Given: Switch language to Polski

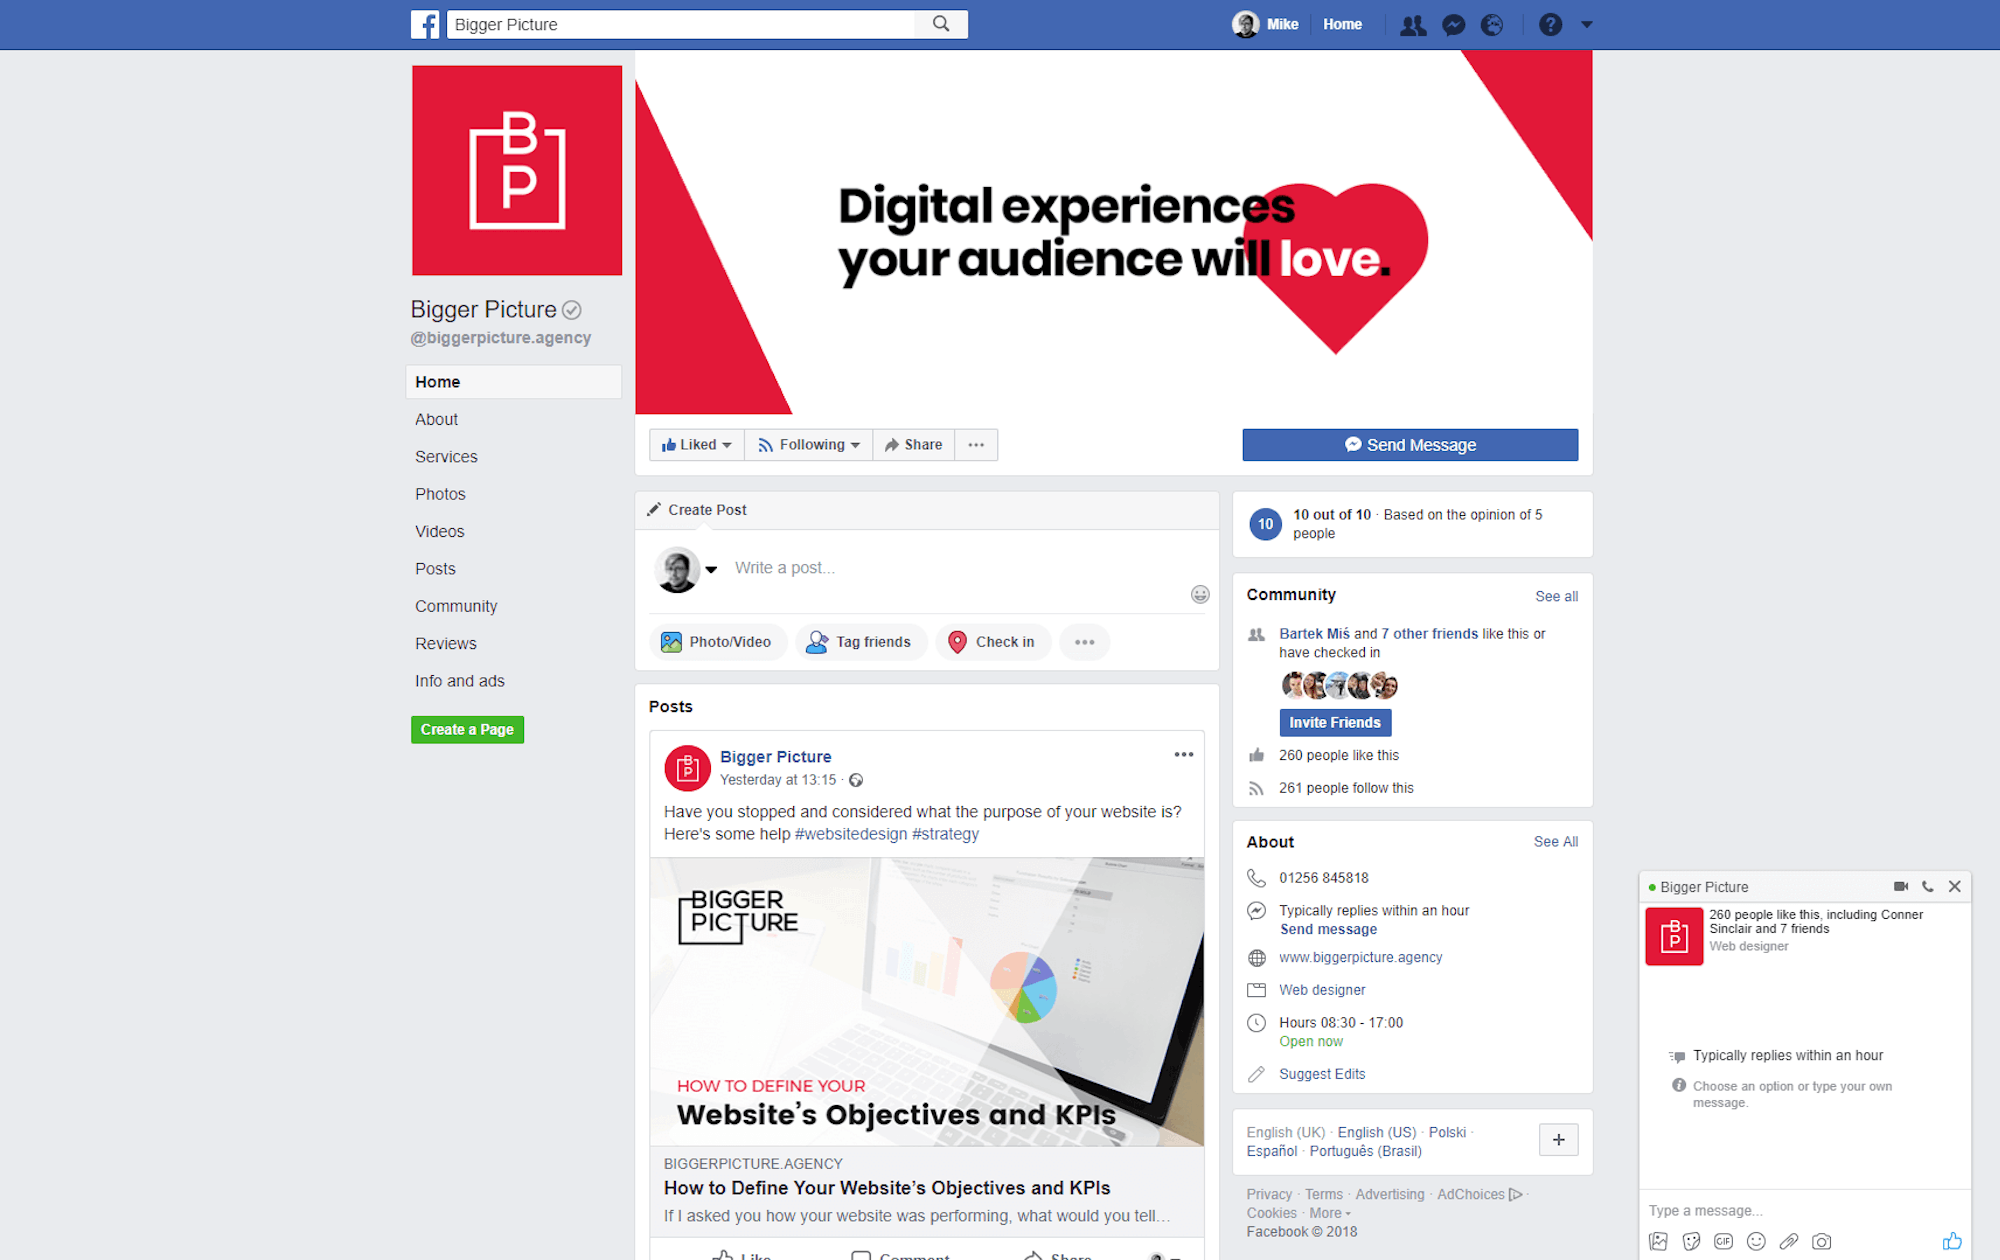Looking at the screenshot, I should [x=1447, y=1132].
